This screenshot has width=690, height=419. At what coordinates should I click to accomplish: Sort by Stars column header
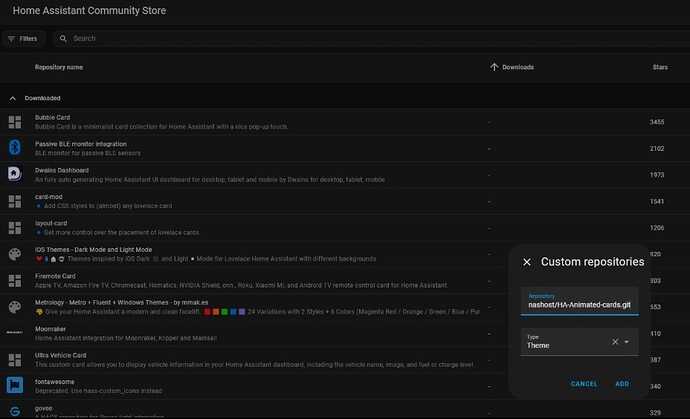click(660, 67)
